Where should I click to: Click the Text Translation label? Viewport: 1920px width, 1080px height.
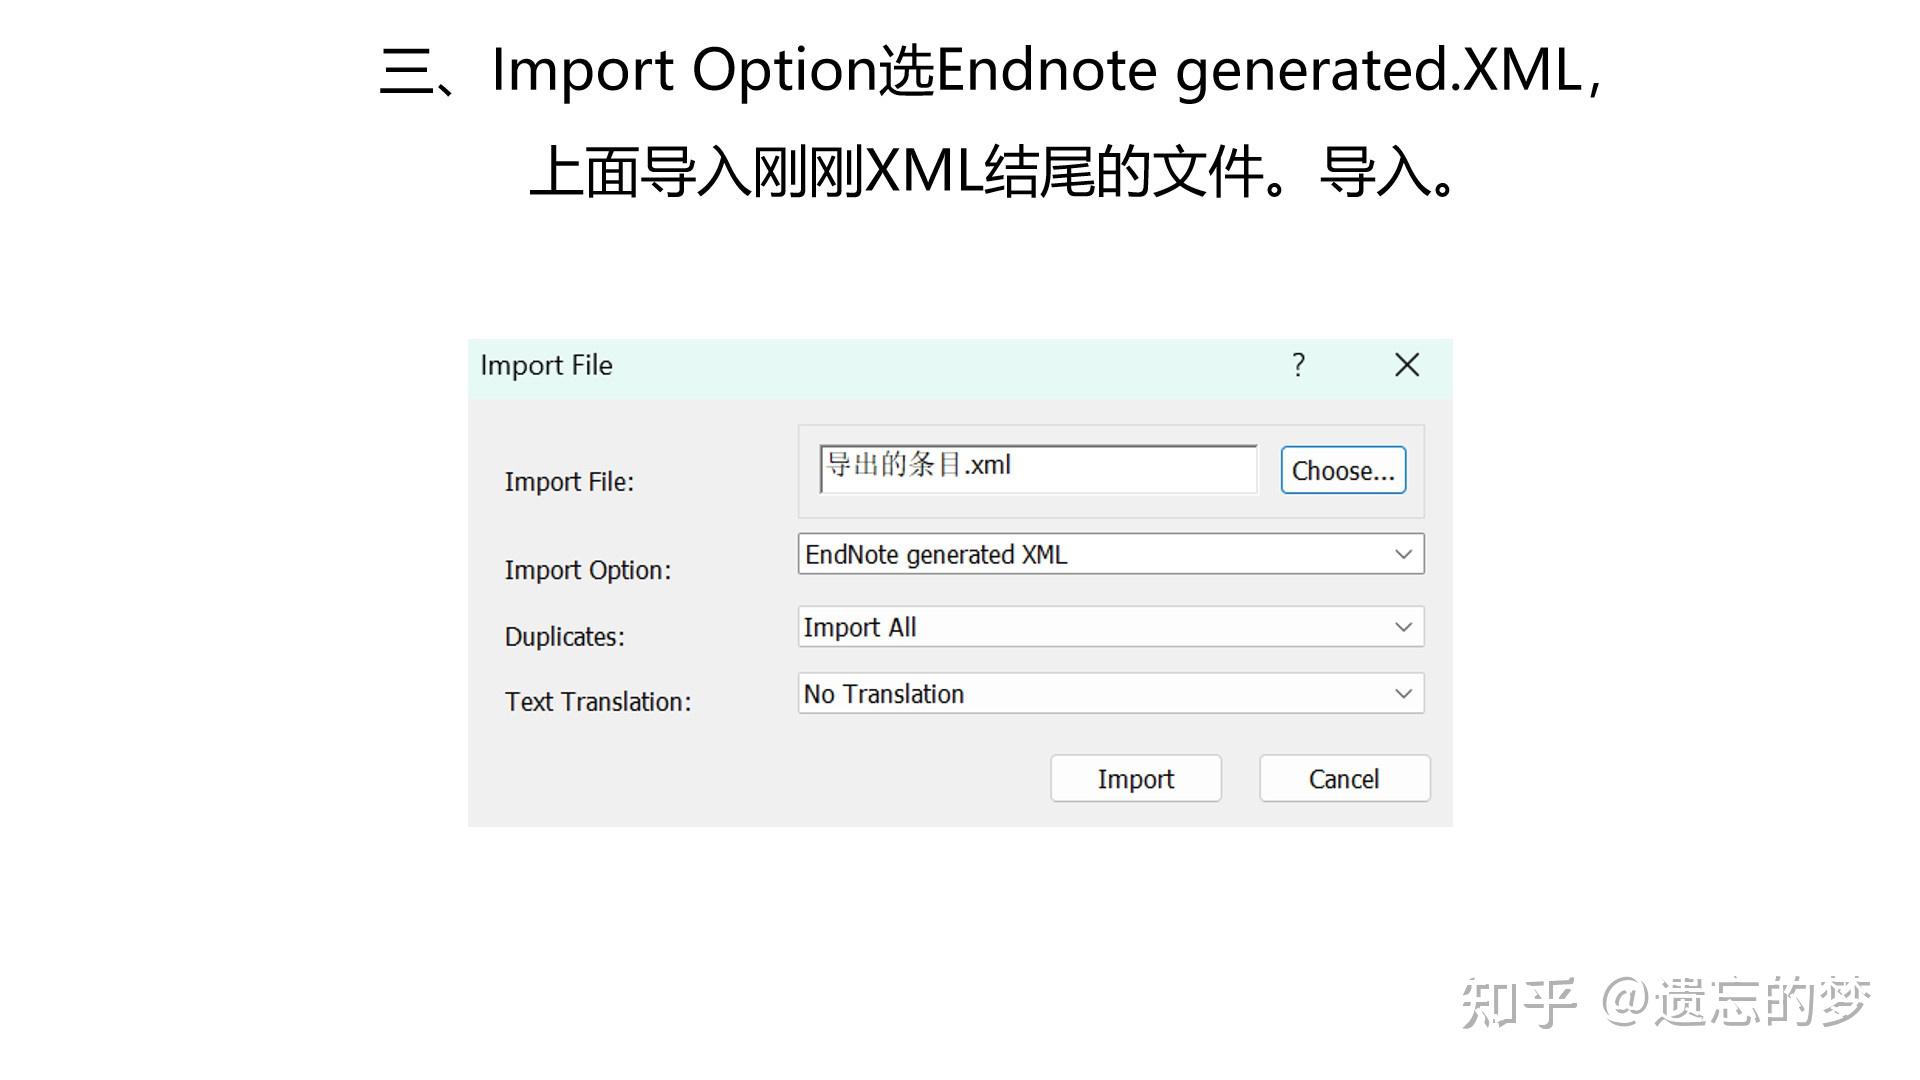(x=597, y=701)
